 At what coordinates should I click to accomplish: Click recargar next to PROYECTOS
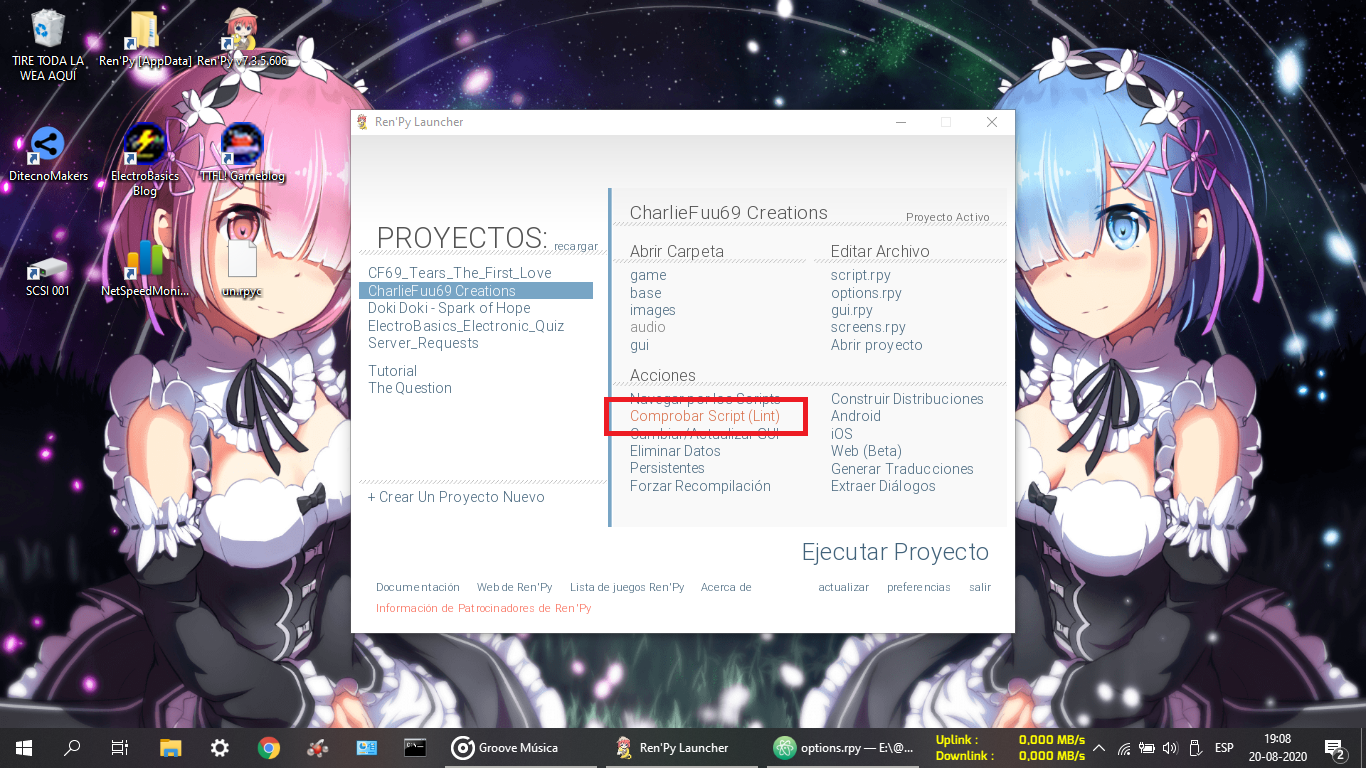click(x=576, y=246)
